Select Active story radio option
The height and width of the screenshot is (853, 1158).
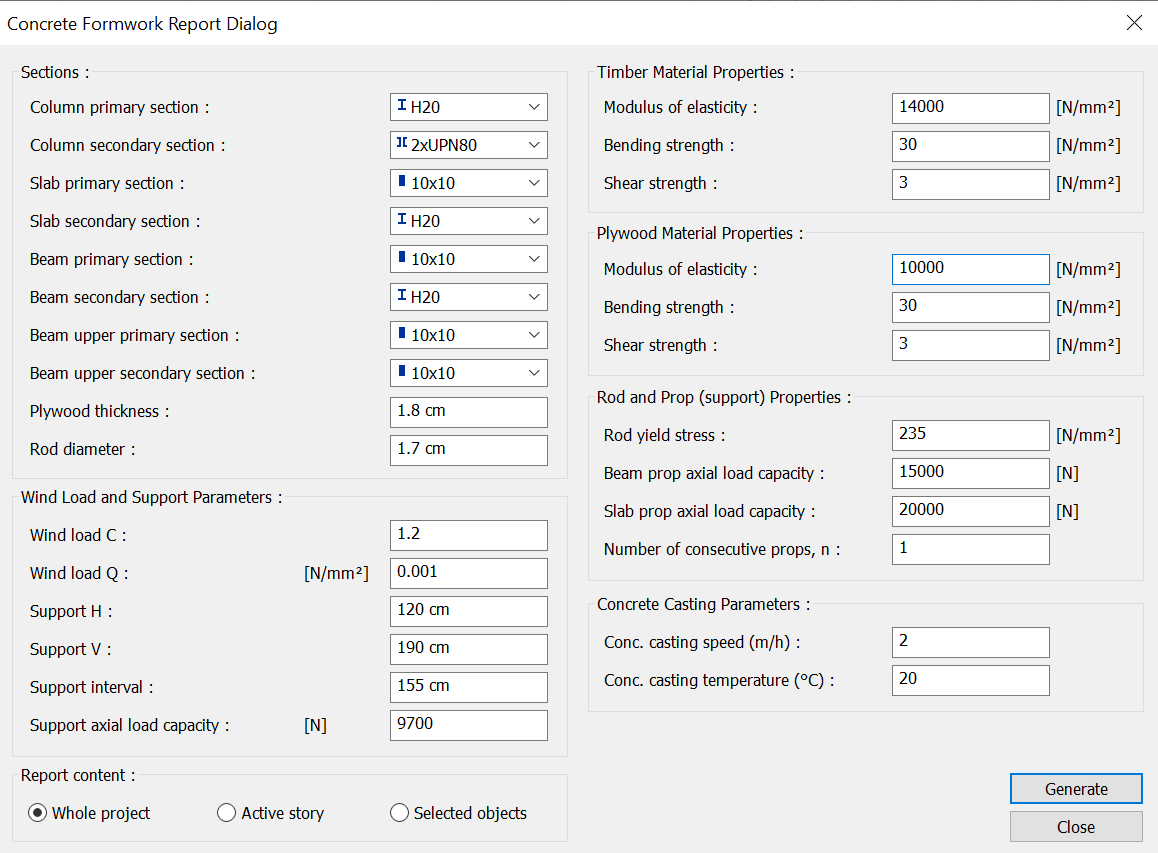(227, 813)
